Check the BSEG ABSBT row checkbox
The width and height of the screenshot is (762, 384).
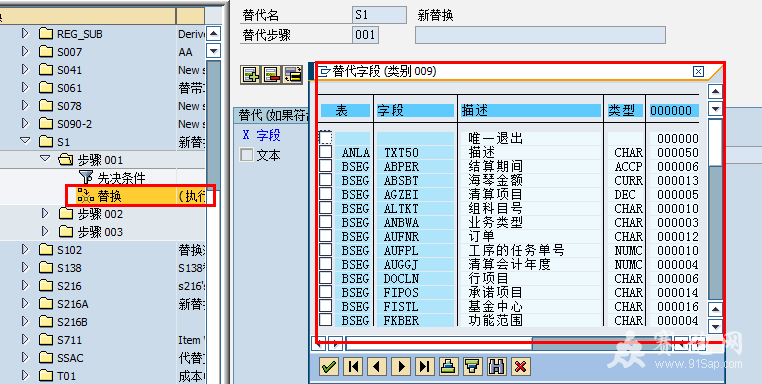(x=326, y=180)
